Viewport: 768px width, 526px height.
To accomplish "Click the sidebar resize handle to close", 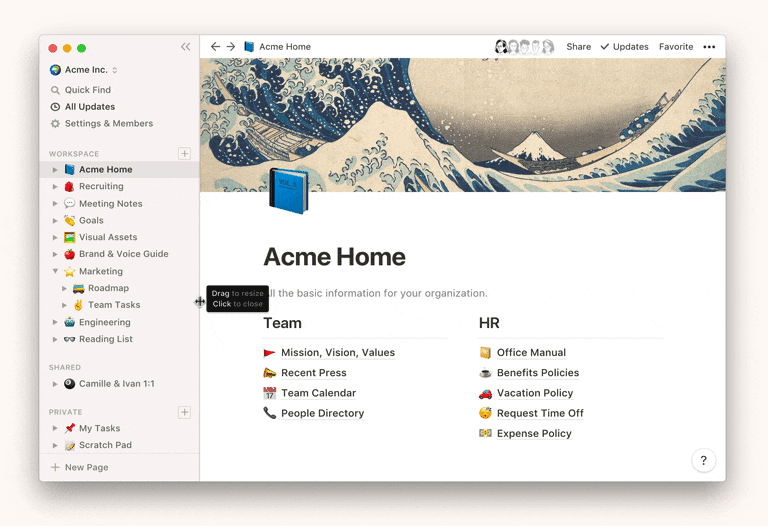I will 199,302.
